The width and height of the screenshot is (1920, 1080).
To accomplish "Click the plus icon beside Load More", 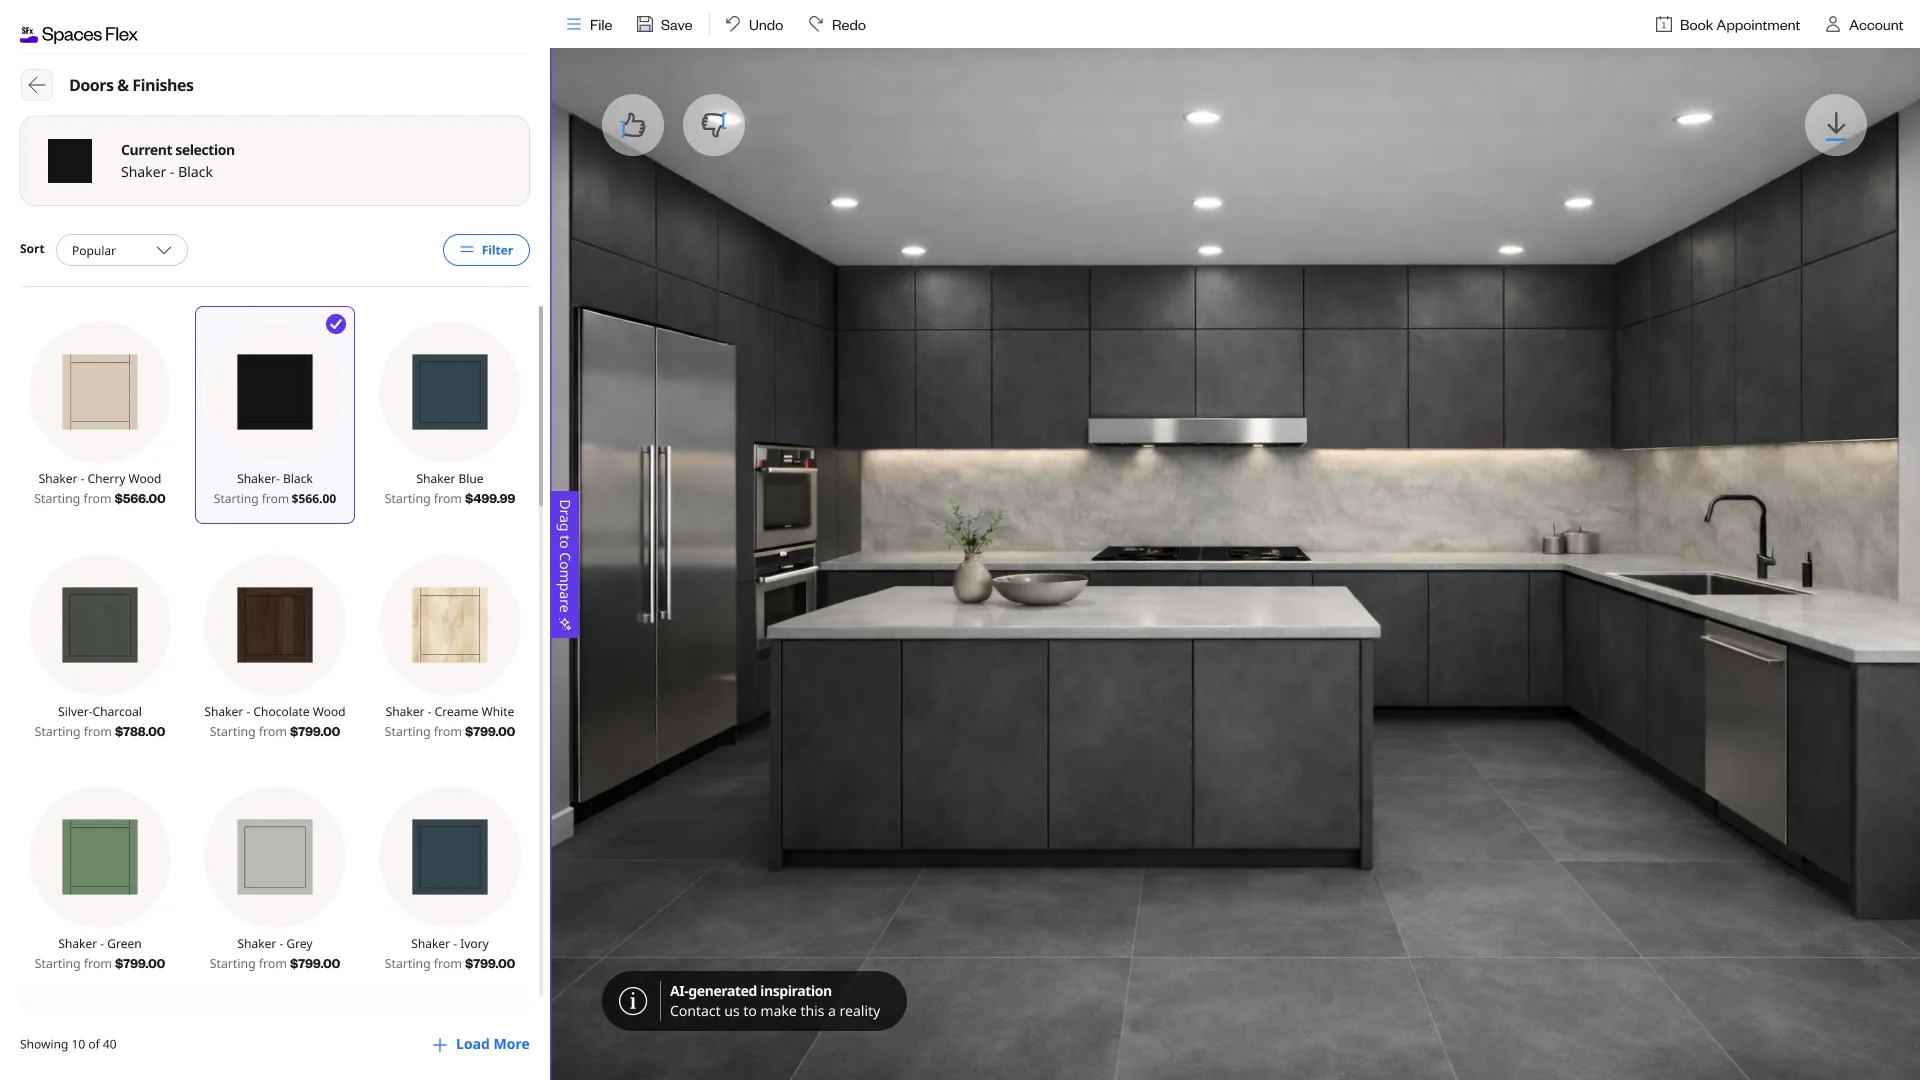I will tap(440, 1045).
